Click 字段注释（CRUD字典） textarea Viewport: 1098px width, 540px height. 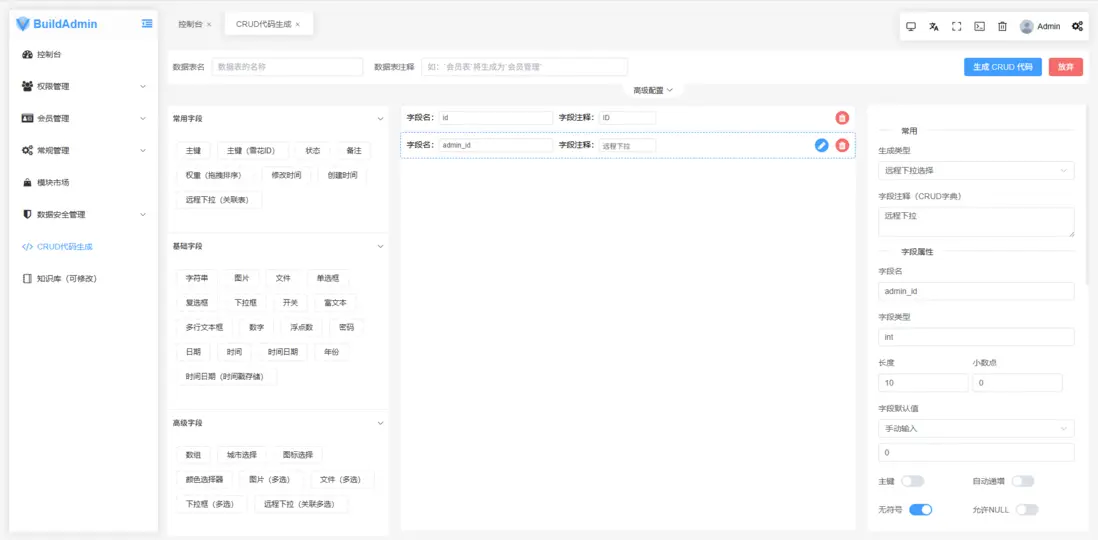click(x=976, y=222)
